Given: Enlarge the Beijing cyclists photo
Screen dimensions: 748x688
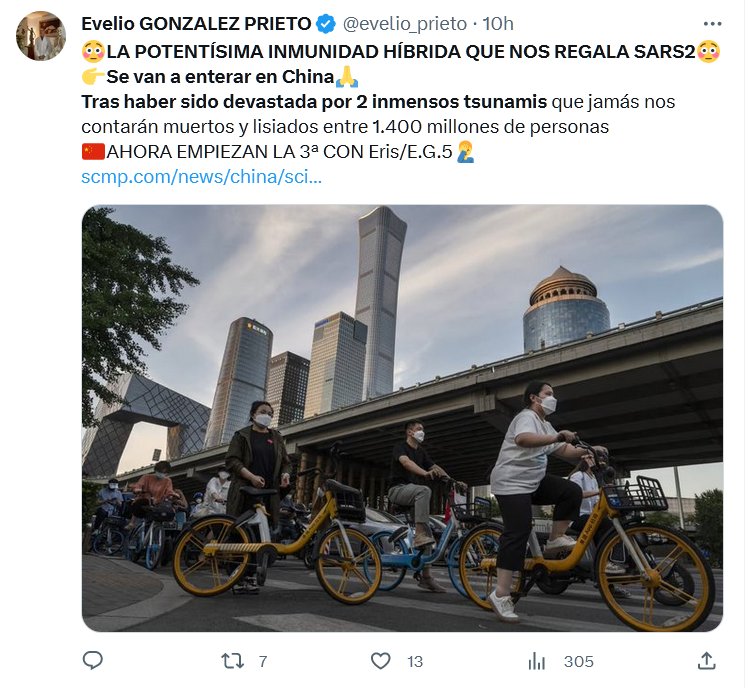Looking at the screenshot, I should tap(402, 418).
